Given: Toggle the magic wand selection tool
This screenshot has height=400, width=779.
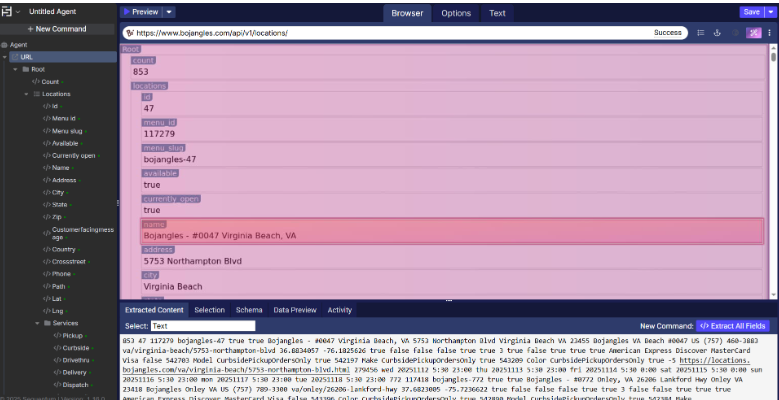Looking at the screenshot, I should pos(754,33).
